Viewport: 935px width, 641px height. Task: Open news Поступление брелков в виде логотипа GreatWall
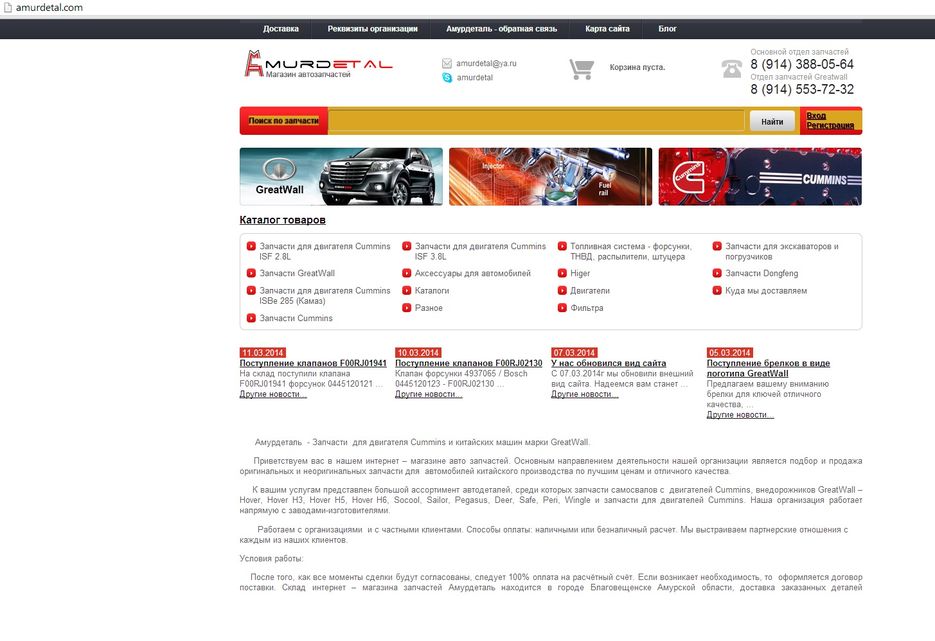tap(768, 368)
